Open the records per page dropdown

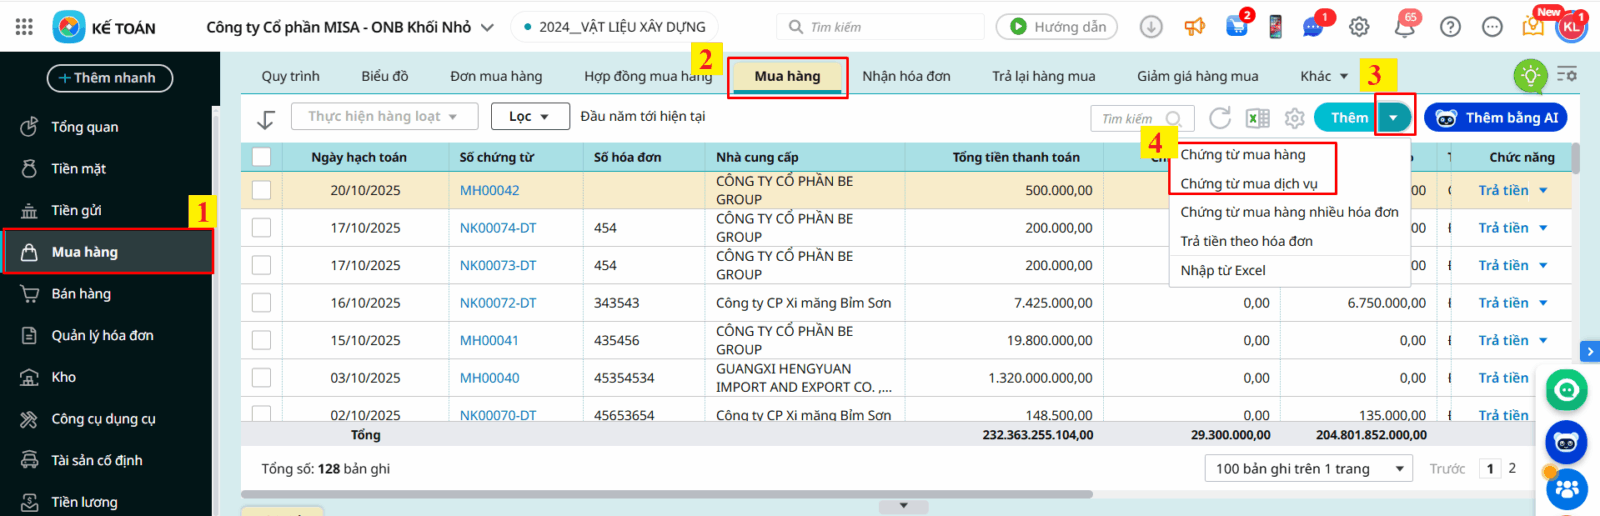tap(1309, 468)
